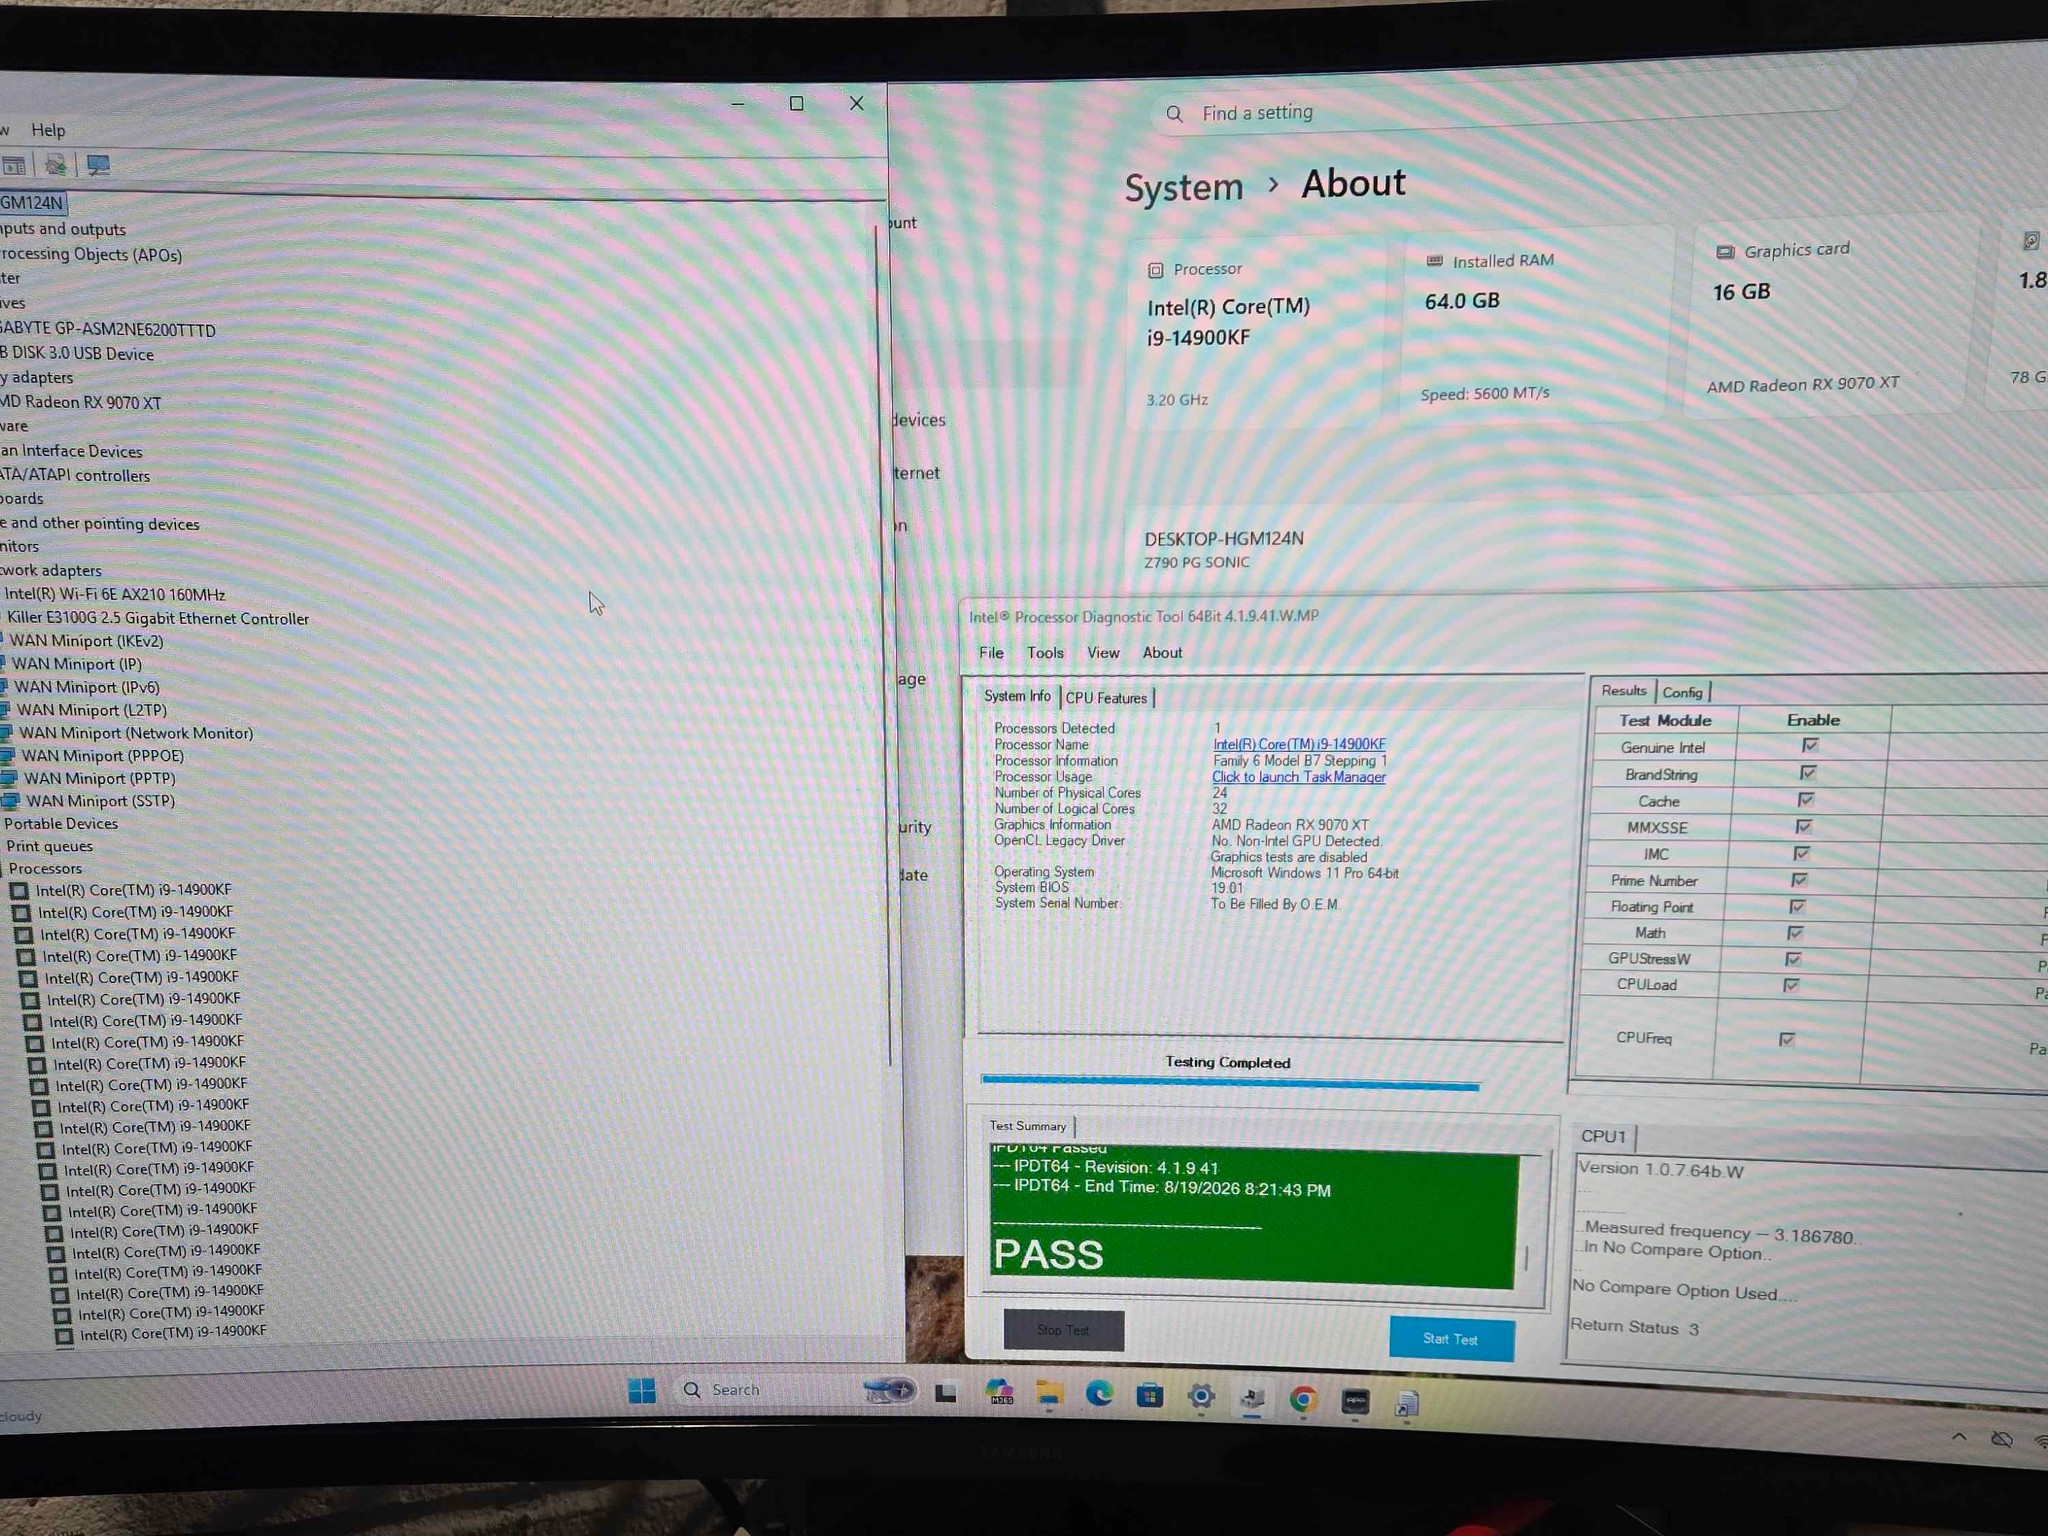
Task: Click the Intel(R) Core(TM) i9-14900KF processor link
Action: [1299, 744]
